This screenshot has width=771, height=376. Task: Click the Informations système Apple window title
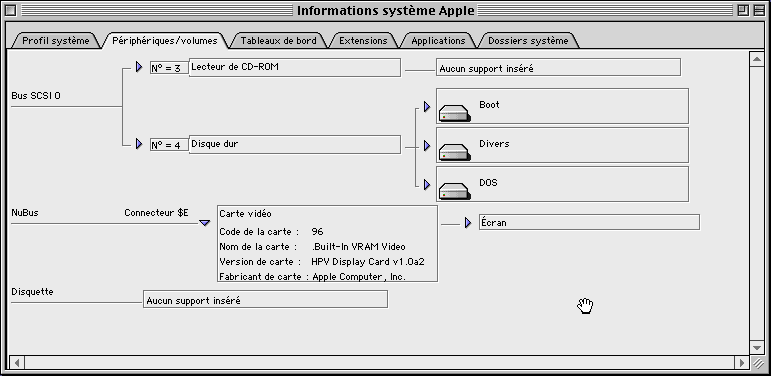click(x=386, y=10)
